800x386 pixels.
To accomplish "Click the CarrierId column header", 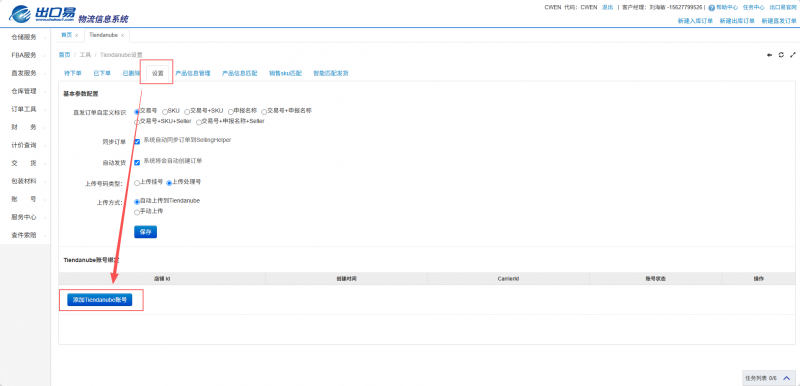I will (x=508, y=279).
